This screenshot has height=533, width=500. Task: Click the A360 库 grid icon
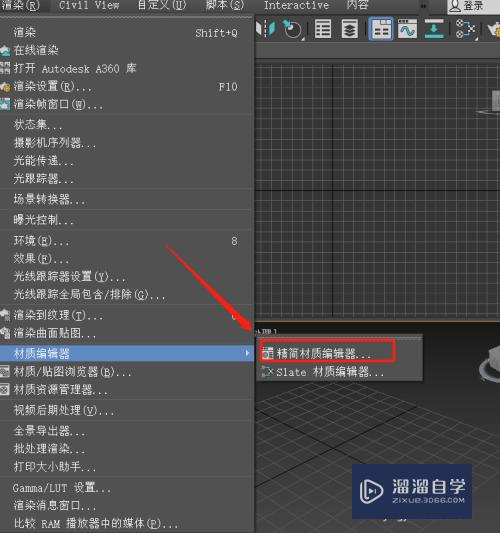[5, 69]
